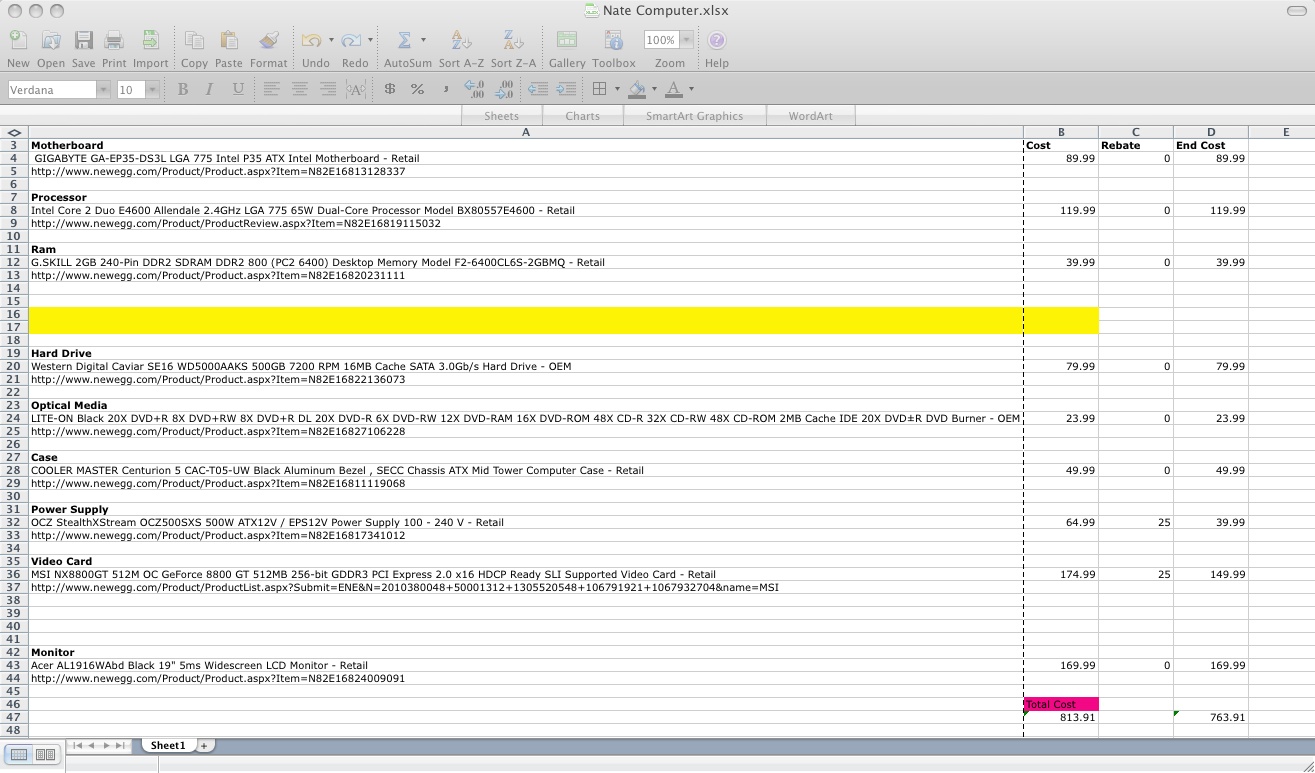
Task: Open the Zoom 100% dropdown
Action: coord(687,40)
